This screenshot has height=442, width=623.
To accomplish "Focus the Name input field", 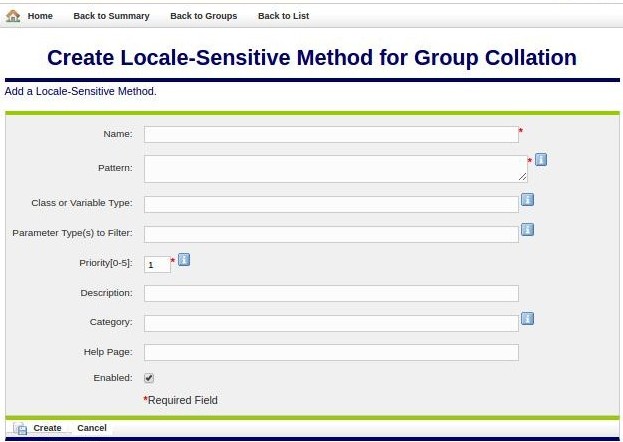I will click(331, 135).
